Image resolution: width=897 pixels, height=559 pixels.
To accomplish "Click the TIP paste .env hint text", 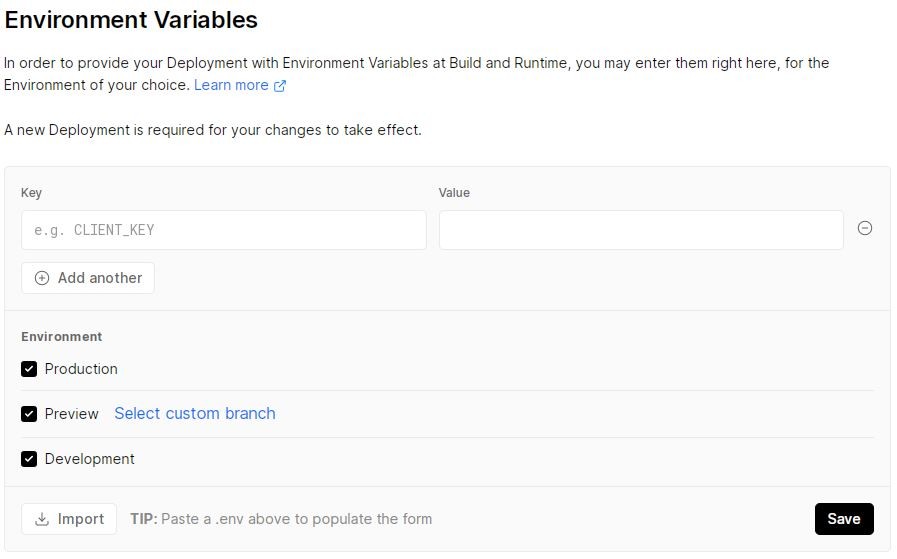I will click(281, 519).
